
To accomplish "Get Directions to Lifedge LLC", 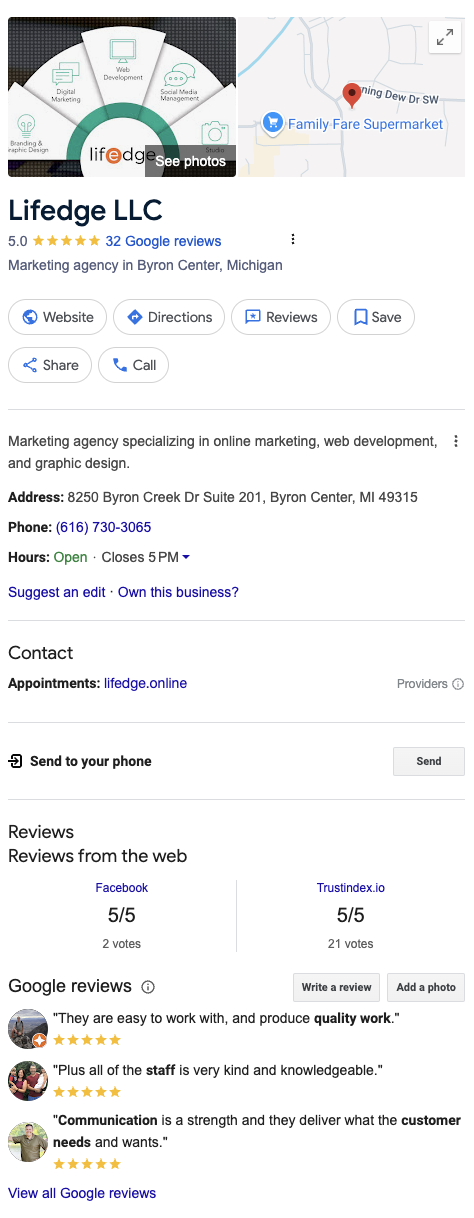I will point(169,317).
